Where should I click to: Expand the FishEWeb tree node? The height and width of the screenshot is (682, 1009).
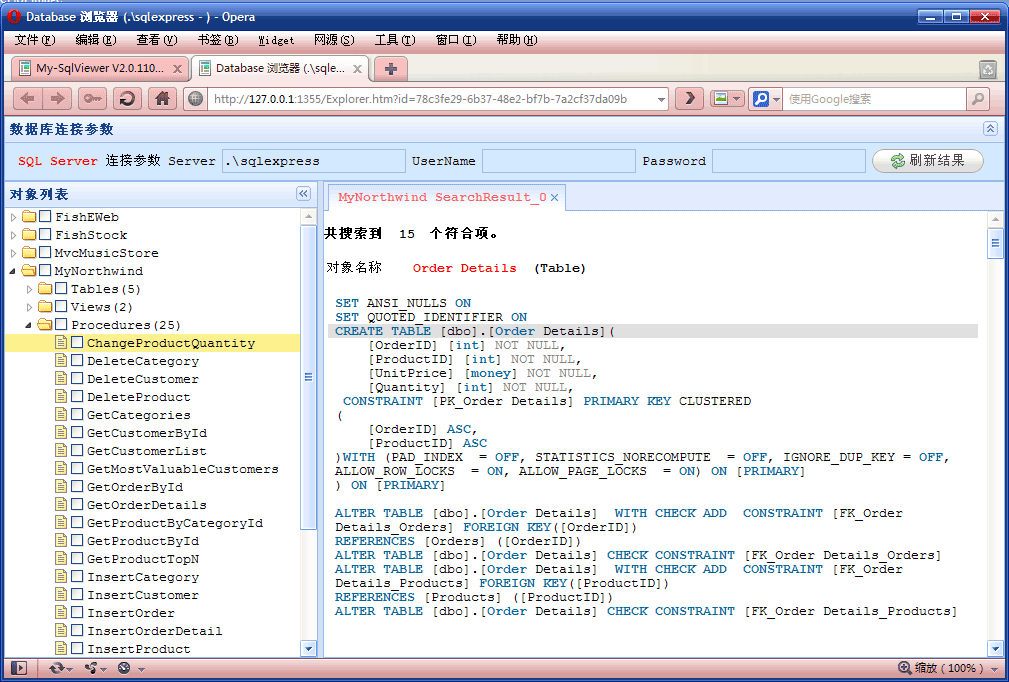(14, 217)
